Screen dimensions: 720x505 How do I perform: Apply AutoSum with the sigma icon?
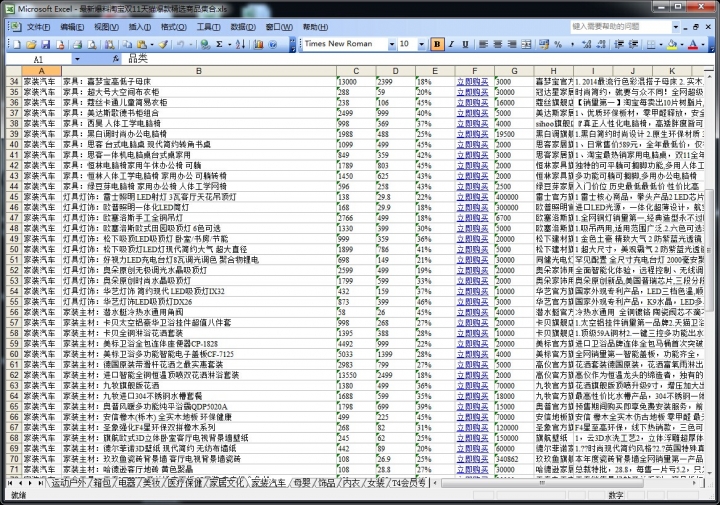219,45
